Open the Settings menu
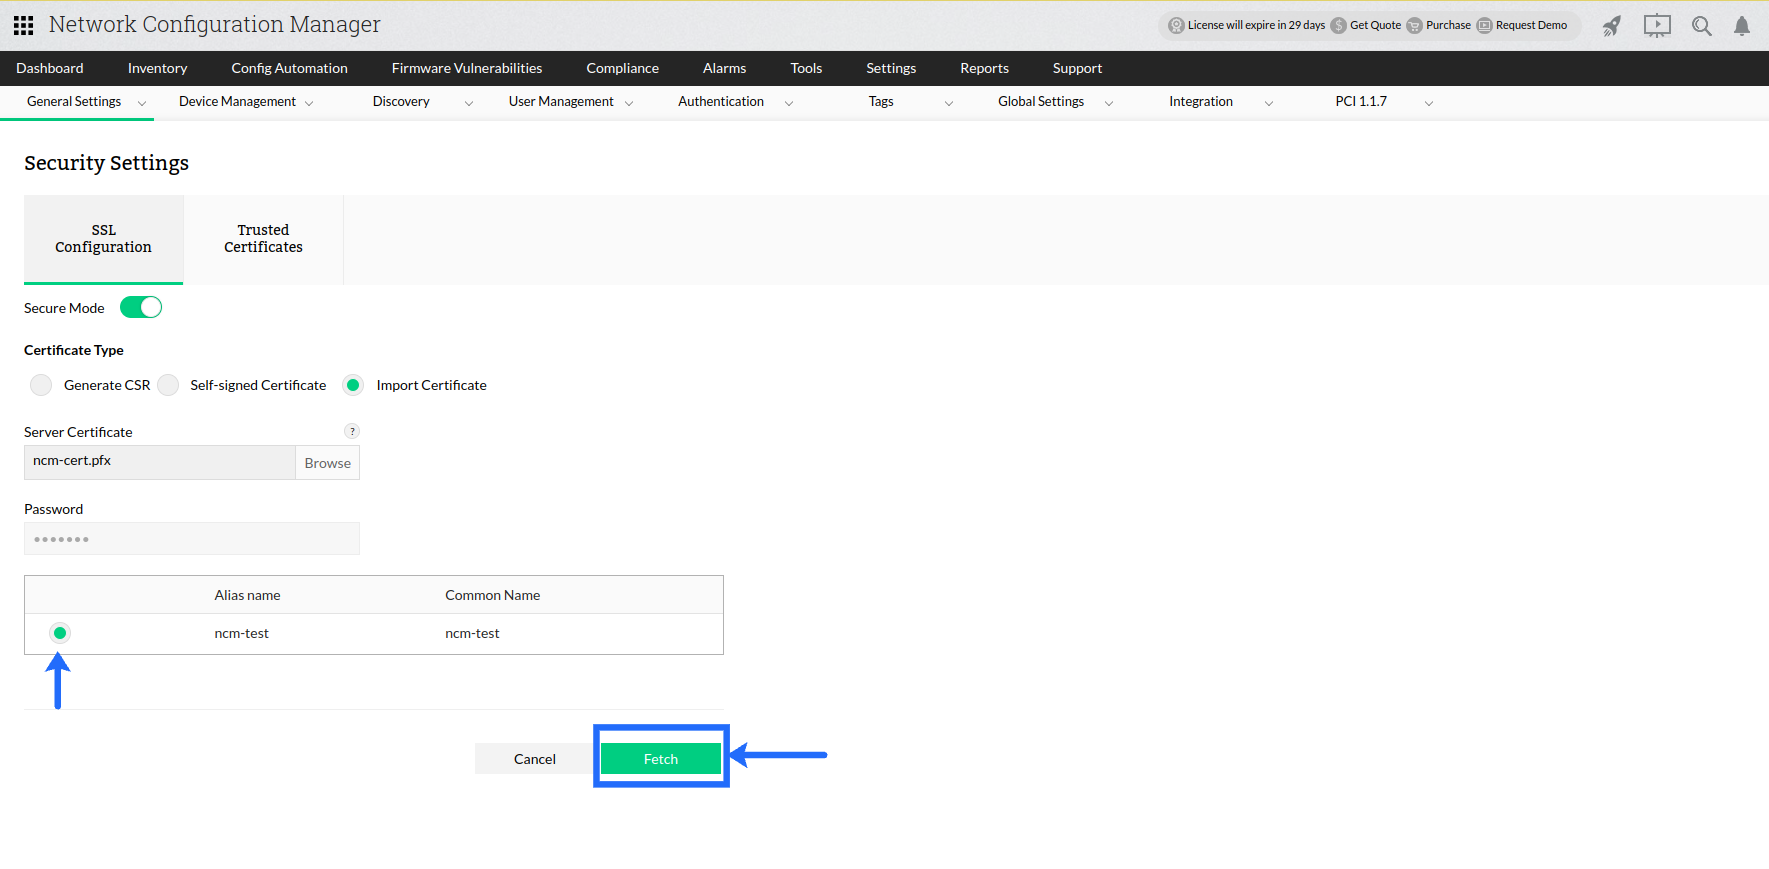Image resolution: width=1769 pixels, height=869 pixels. point(891,68)
